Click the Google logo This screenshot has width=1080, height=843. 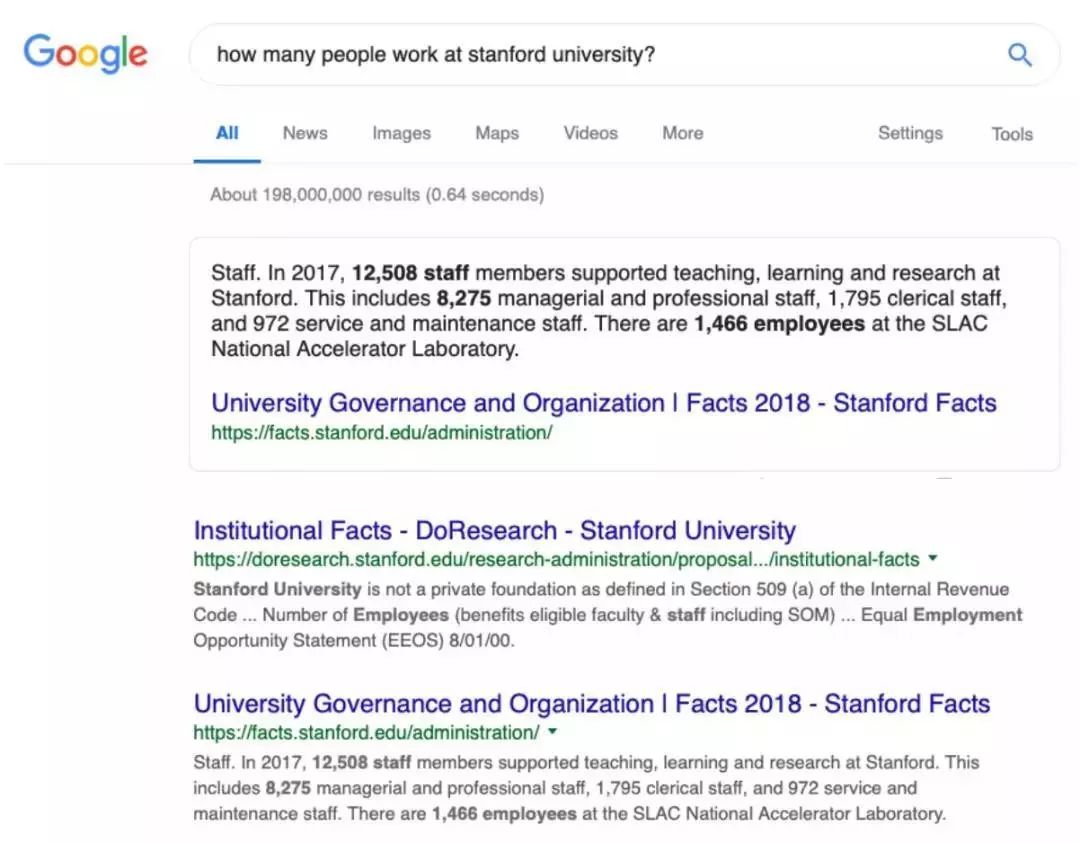pyautogui.click(x=85, y=53)
